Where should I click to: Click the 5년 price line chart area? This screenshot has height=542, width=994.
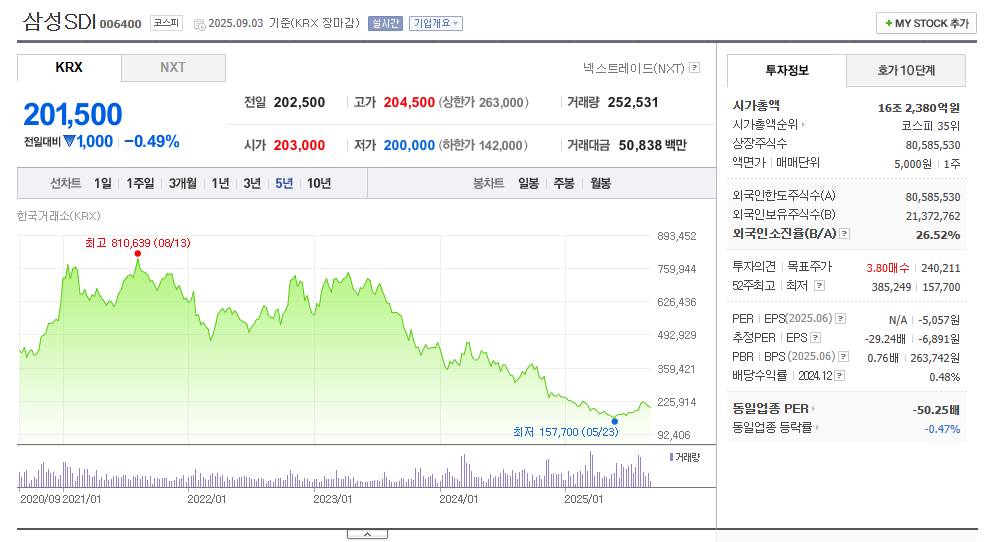point(335,339)
